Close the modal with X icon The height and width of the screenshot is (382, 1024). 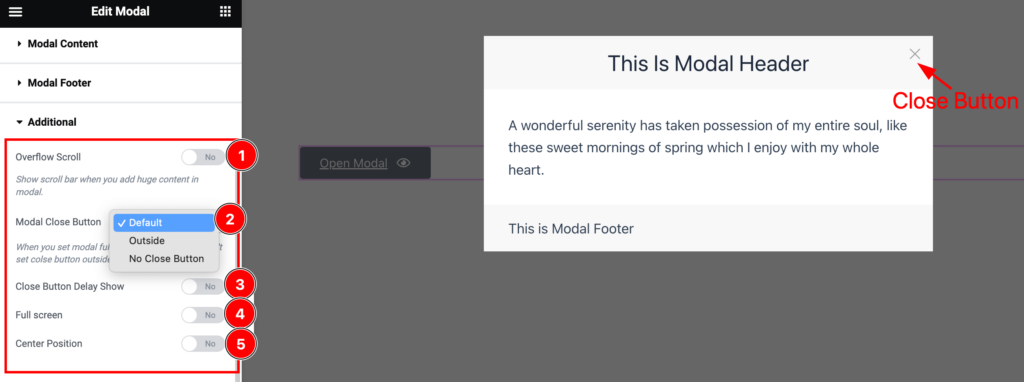(915, 54)
